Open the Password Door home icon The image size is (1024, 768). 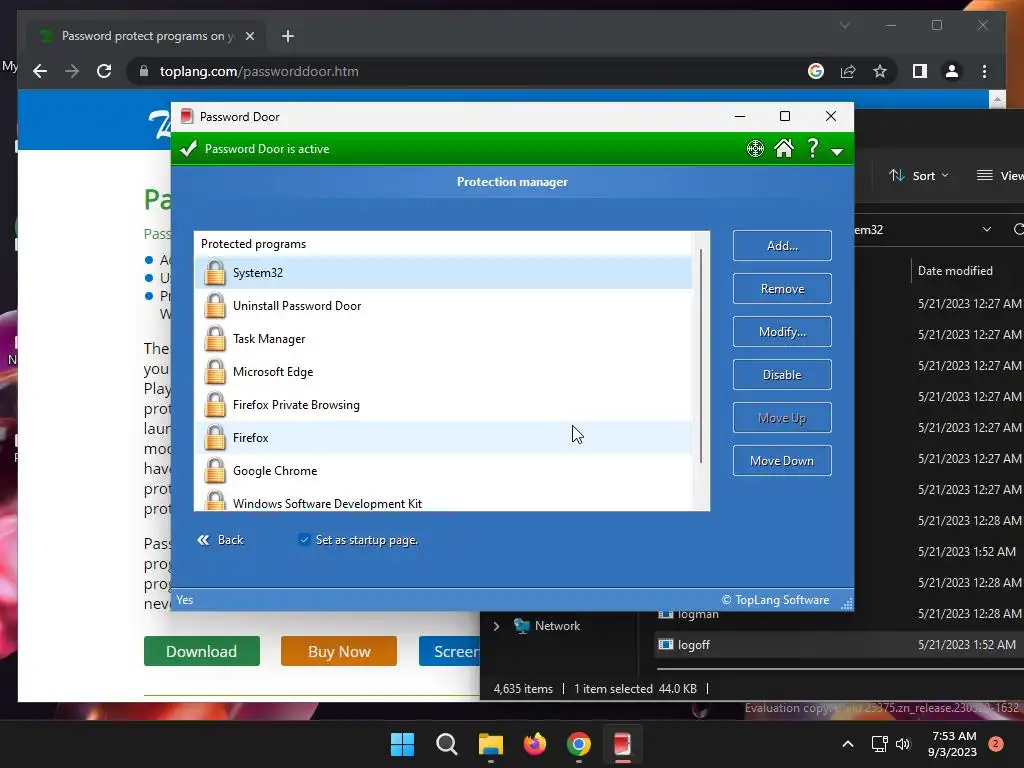784,149
